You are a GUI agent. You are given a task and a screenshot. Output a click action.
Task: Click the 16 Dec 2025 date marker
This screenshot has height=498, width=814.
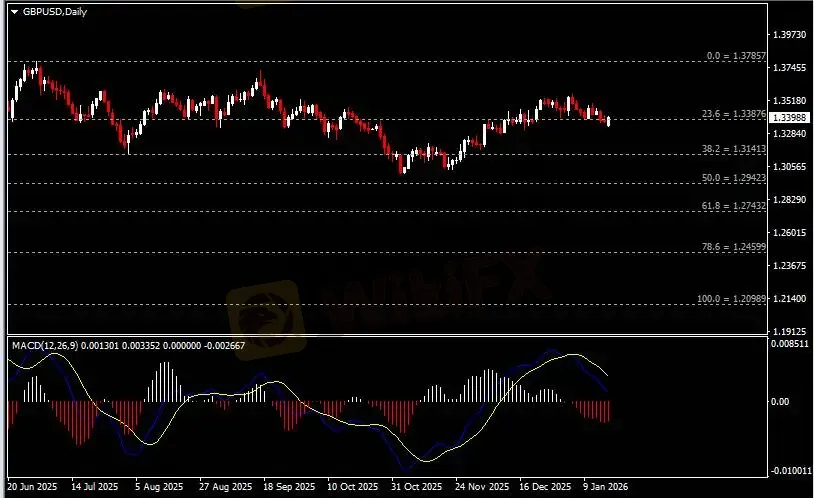(x=545, y=487)
